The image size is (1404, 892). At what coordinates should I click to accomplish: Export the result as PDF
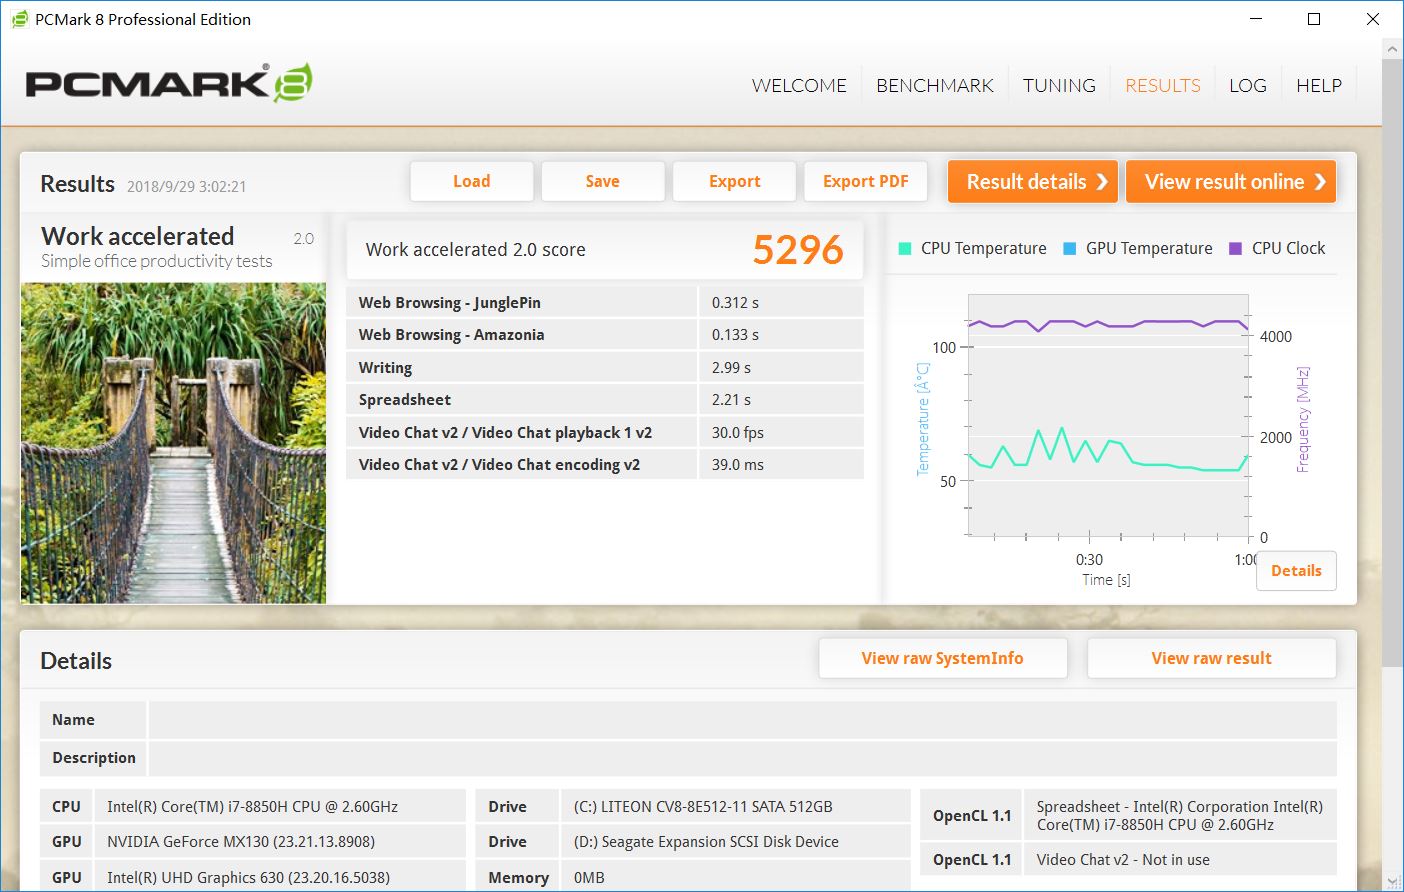tap(866, 181)
